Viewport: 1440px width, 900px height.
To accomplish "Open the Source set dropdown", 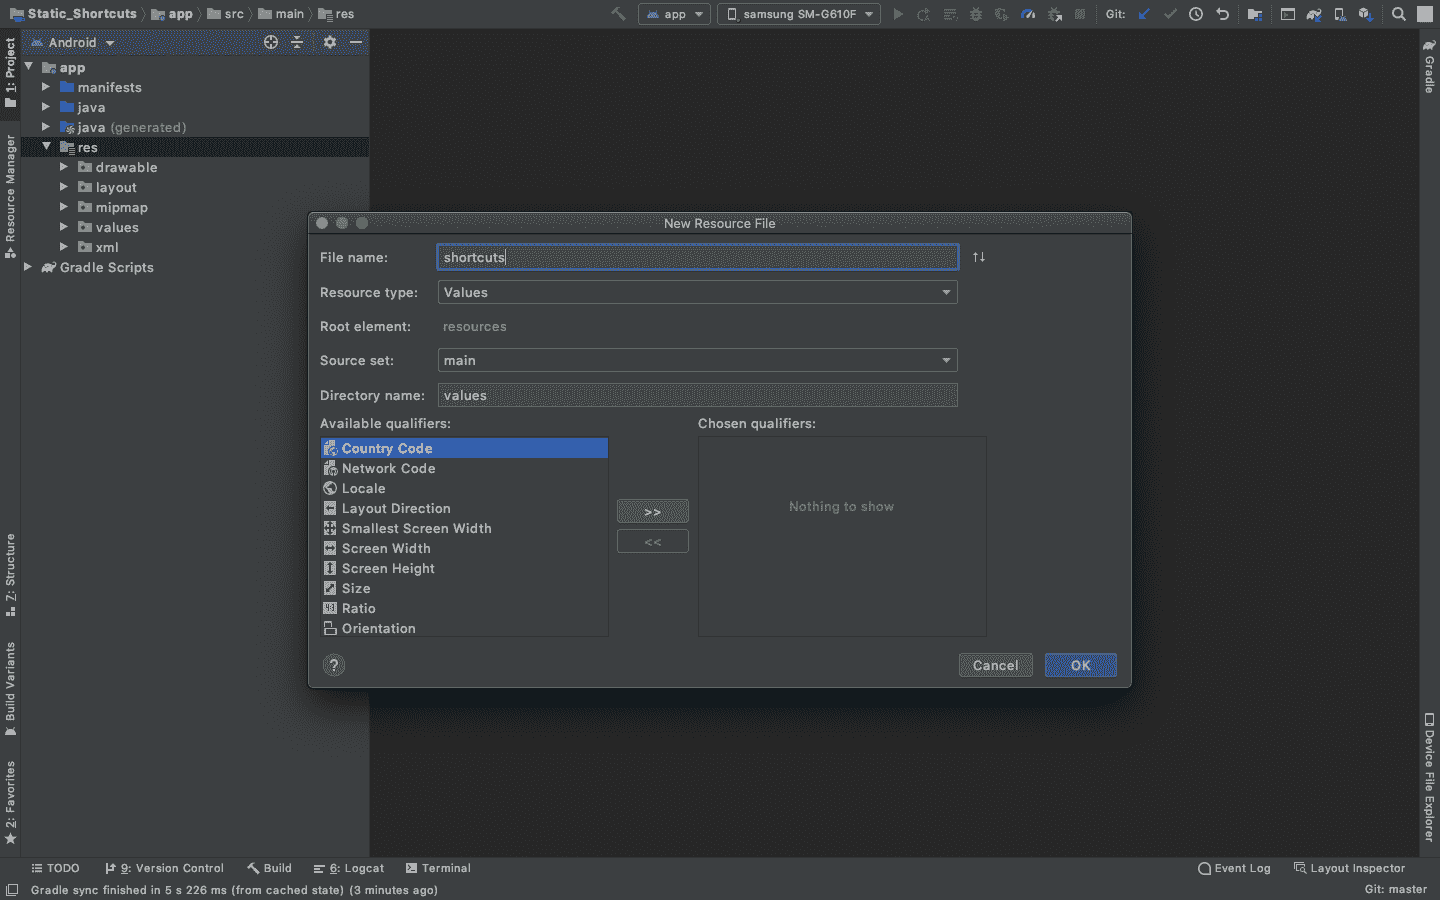I will point(697,360).
